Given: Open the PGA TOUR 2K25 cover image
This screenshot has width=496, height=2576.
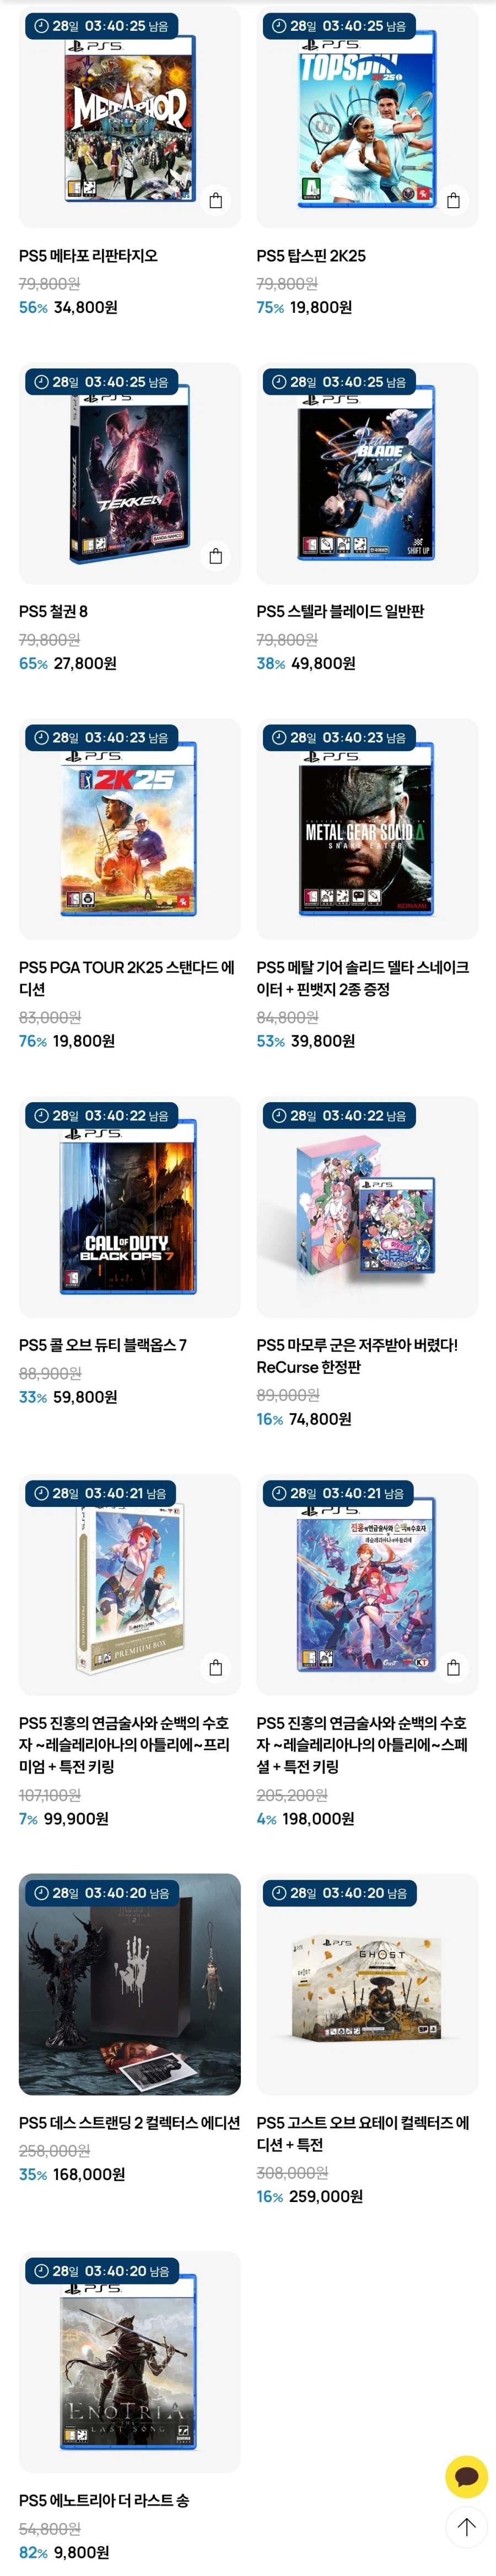Looking at the screenshot, I should click(x=130, y=829).
